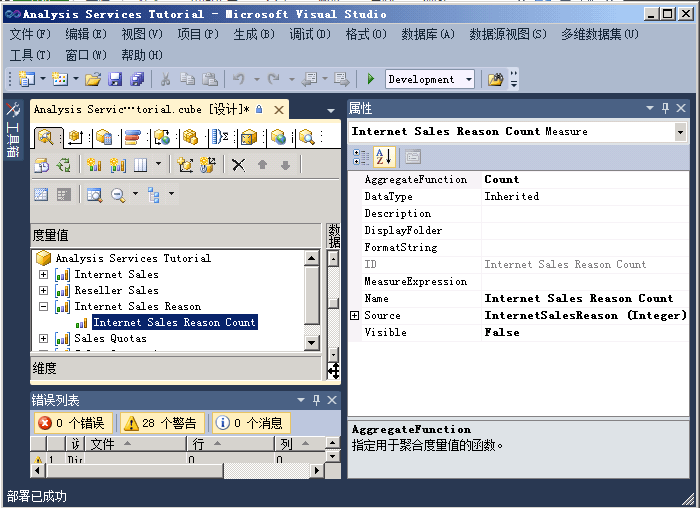The image size is (700, 508).
Task: Toggle the 0 errors filter
Action: pos(72,423)
